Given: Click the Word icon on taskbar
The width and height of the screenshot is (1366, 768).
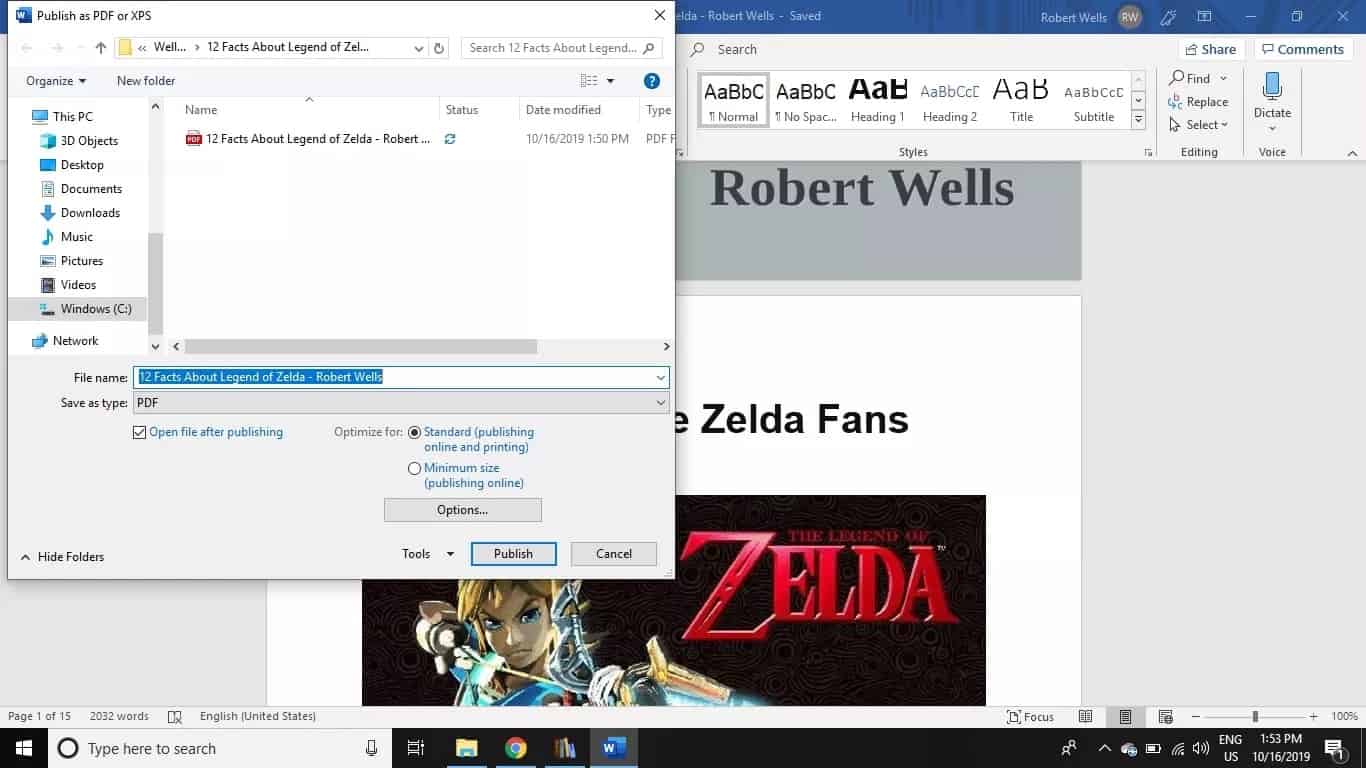Looking at the screenshot, I should pyautogui.click(x=613, y=748).
